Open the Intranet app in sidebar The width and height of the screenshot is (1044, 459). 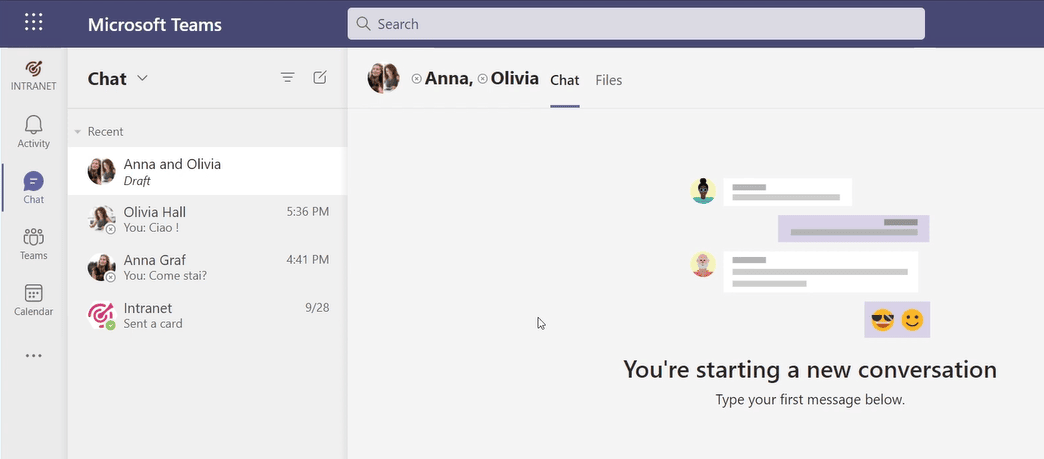coord(33,74)
